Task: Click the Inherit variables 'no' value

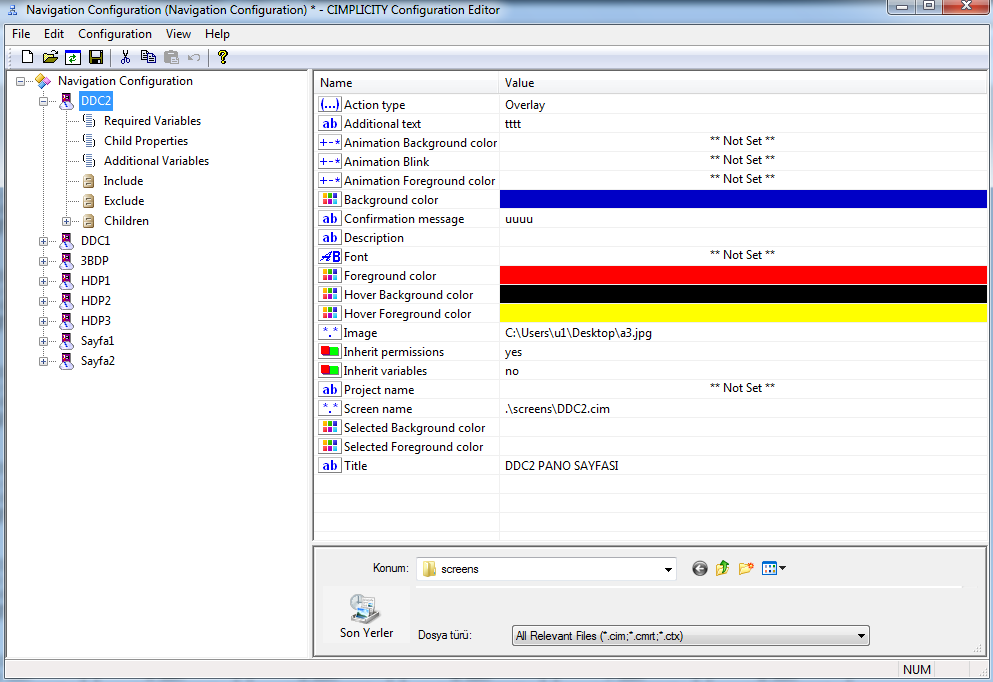Action: click(512, 371)
